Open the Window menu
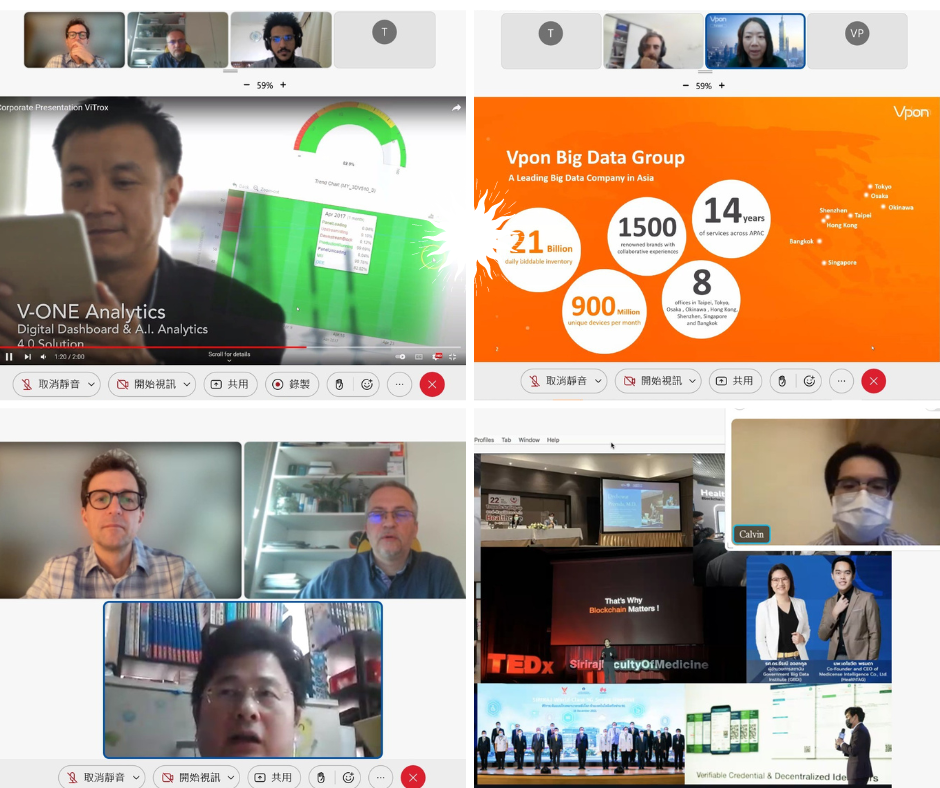The width and height of the screenshot is (940, 788). pyautogui.click(x=529, y=440)
